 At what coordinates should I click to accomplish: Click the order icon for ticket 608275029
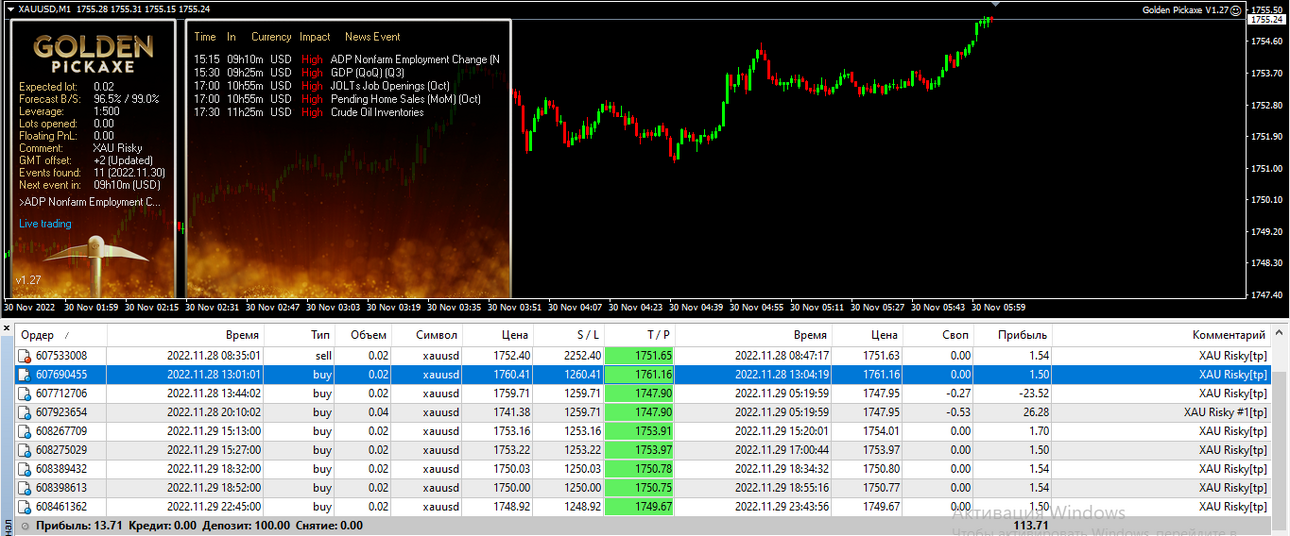click(26, 450)
